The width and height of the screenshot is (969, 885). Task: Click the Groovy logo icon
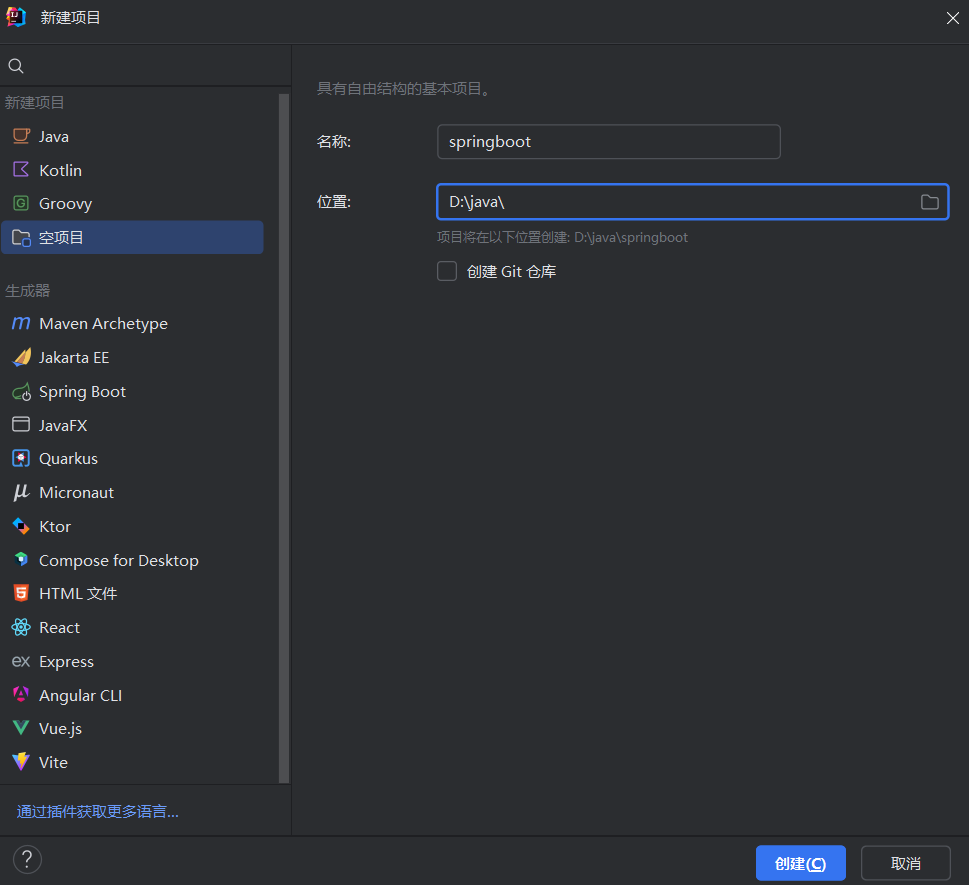click(21, 203)
